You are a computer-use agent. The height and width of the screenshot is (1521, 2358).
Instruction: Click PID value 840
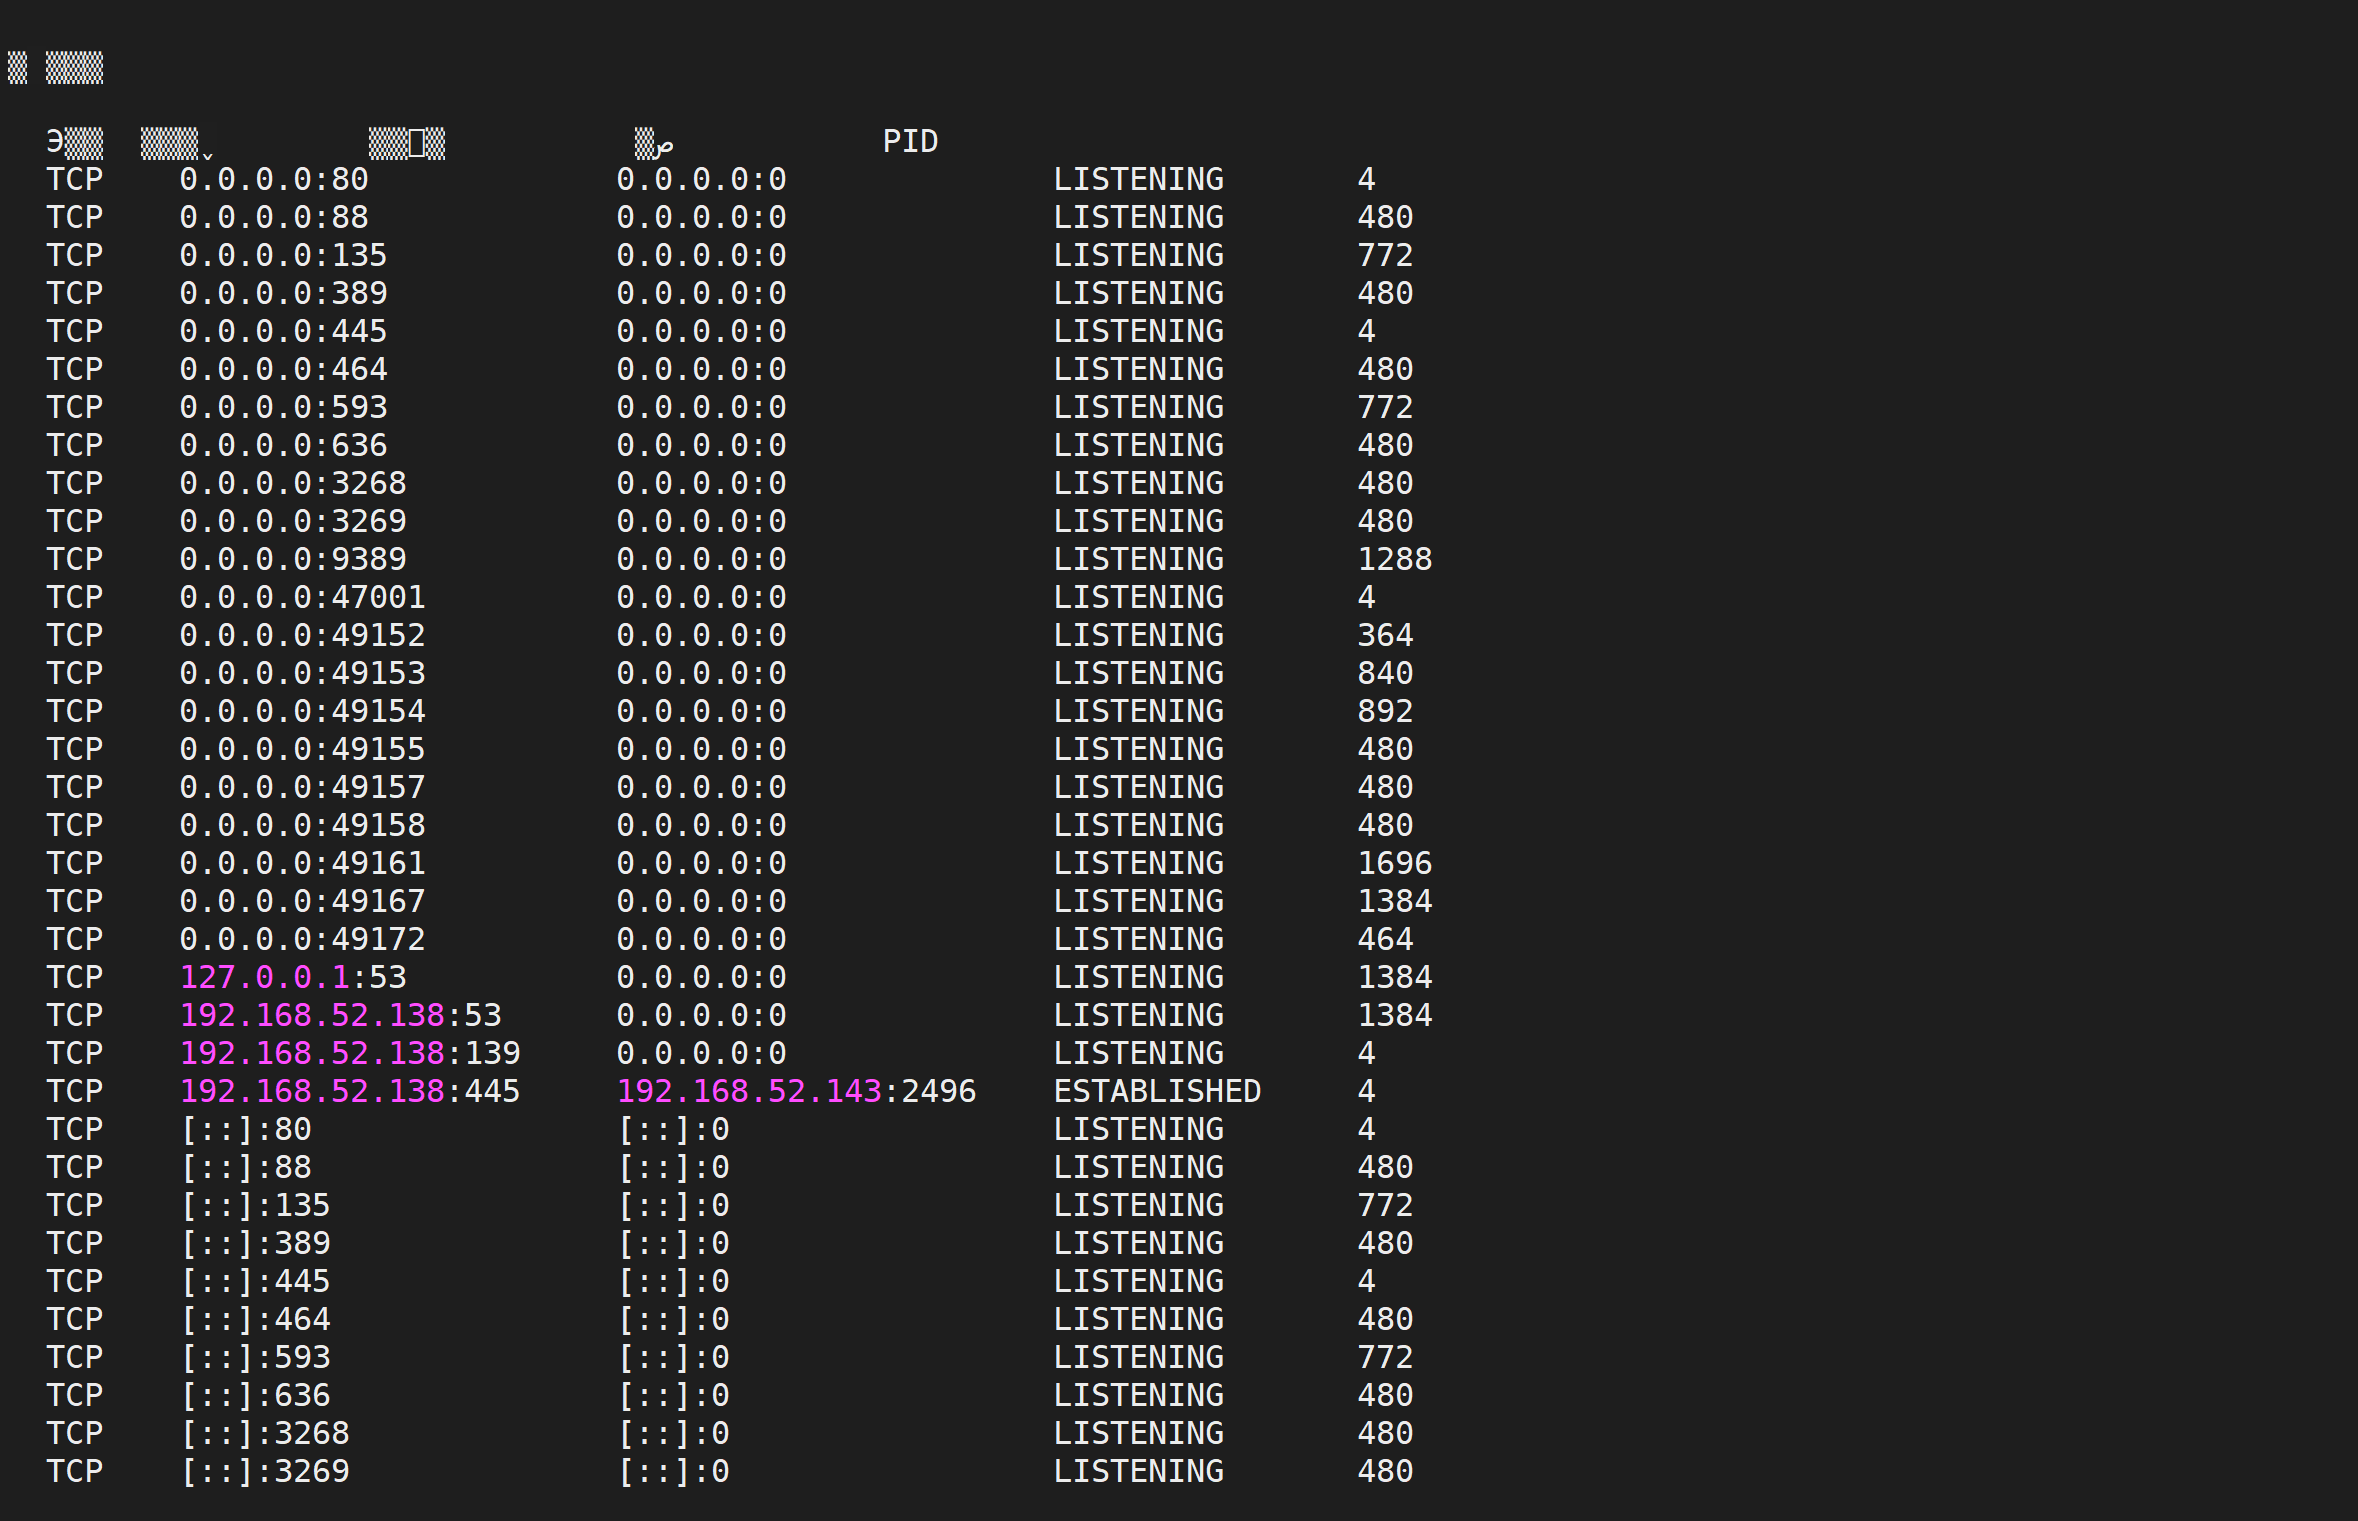point(1385,673)
